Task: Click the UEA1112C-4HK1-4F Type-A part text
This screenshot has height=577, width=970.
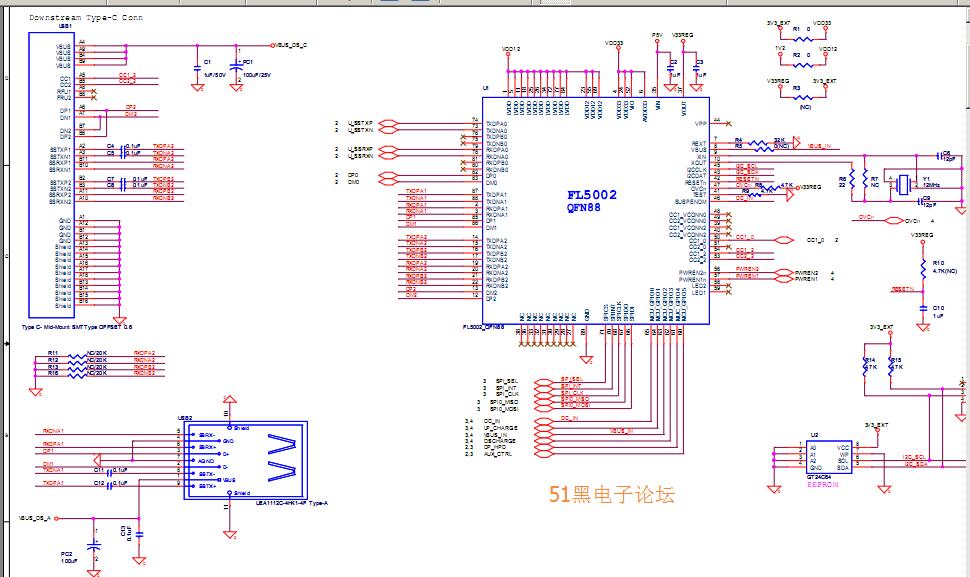Action: 291,503
